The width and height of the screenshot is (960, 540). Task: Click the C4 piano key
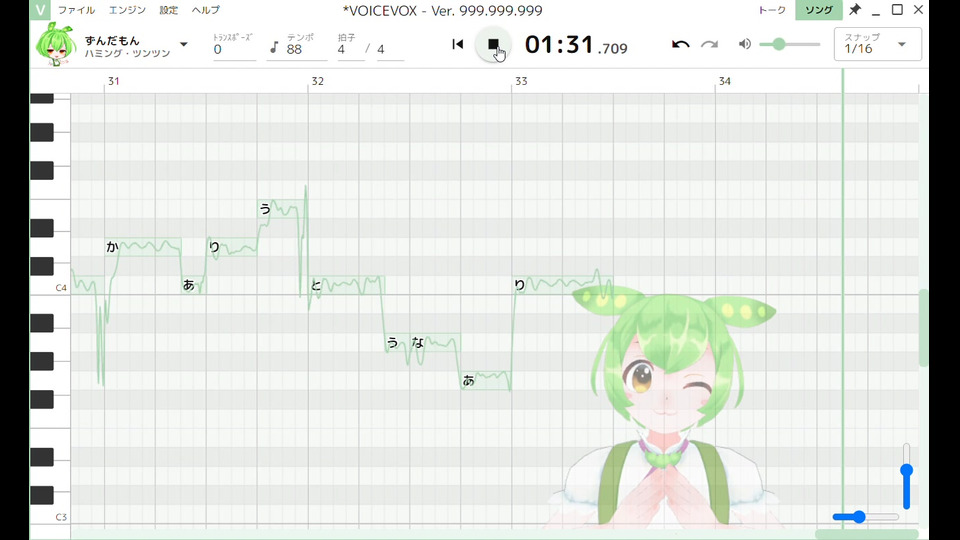point(50,287)
